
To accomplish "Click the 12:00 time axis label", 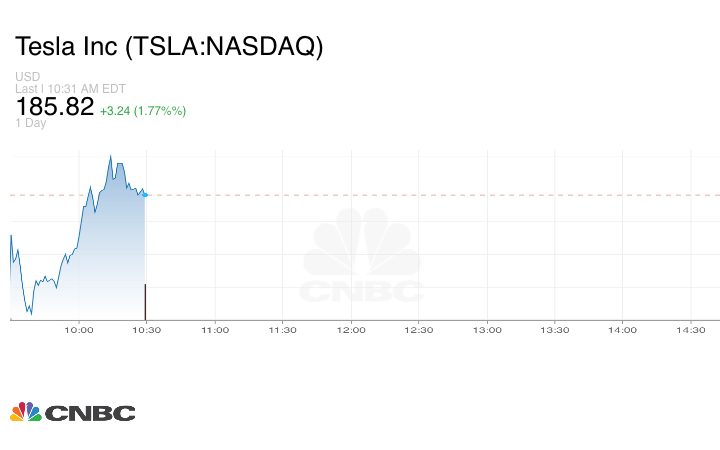I will coord(350,330).
